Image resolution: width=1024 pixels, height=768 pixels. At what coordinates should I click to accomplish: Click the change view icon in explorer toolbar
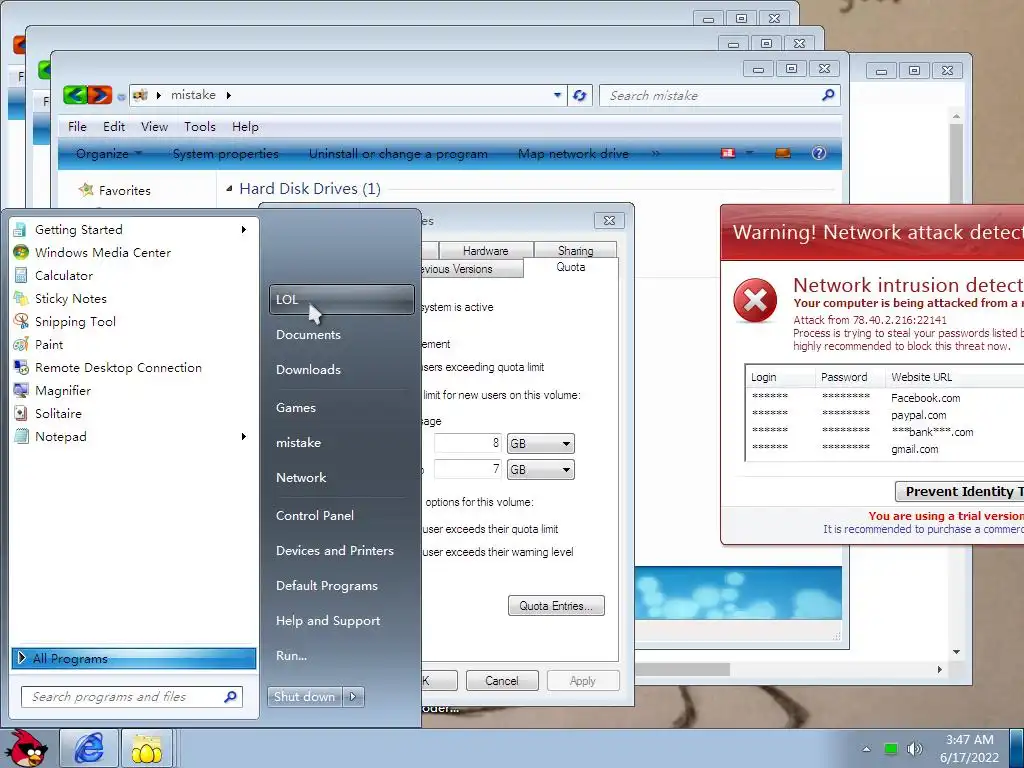(728, 153)
